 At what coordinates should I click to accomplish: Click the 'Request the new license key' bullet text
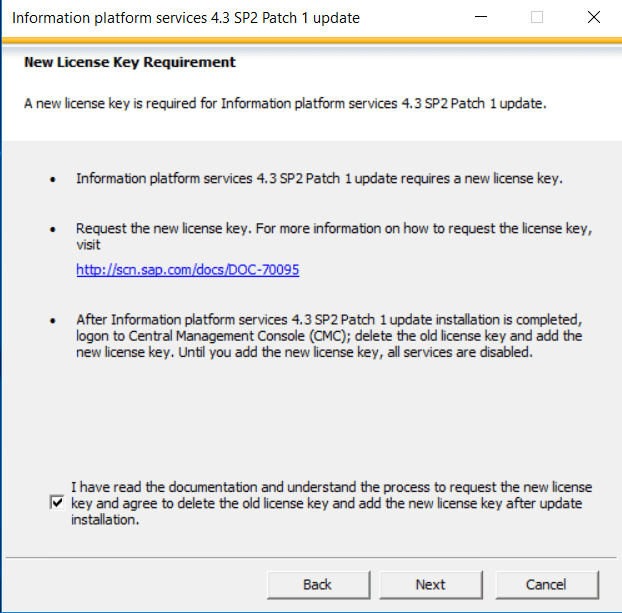tap(334, 236)
